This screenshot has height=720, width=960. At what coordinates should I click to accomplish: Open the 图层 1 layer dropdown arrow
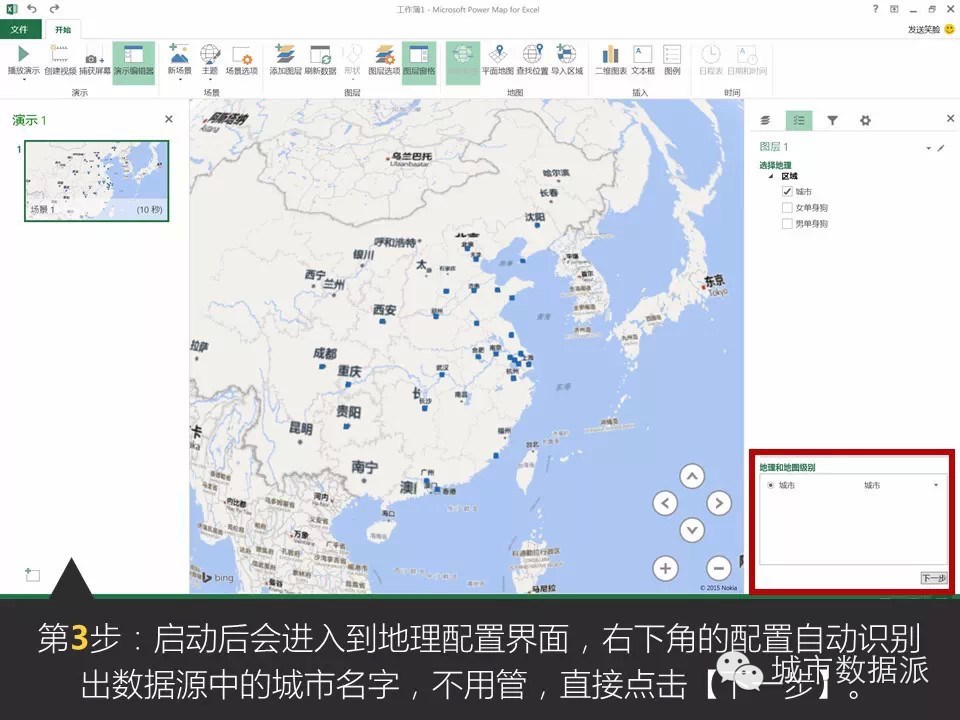(x=928, y=148)
